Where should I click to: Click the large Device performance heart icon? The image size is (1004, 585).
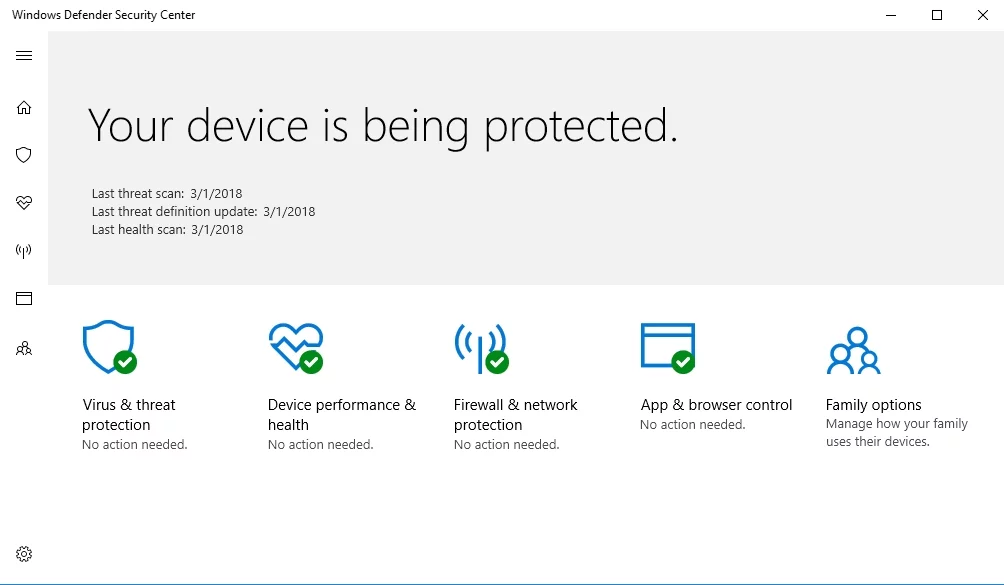click(x=295, y=347)
